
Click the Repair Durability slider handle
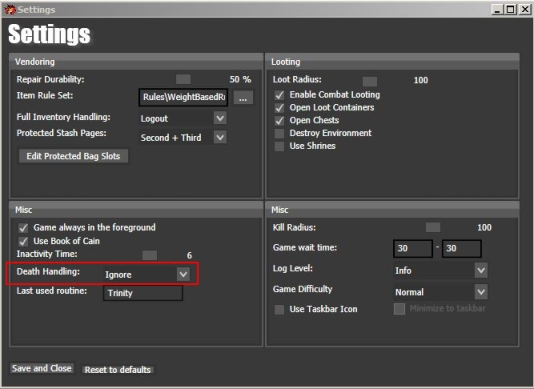183,79
